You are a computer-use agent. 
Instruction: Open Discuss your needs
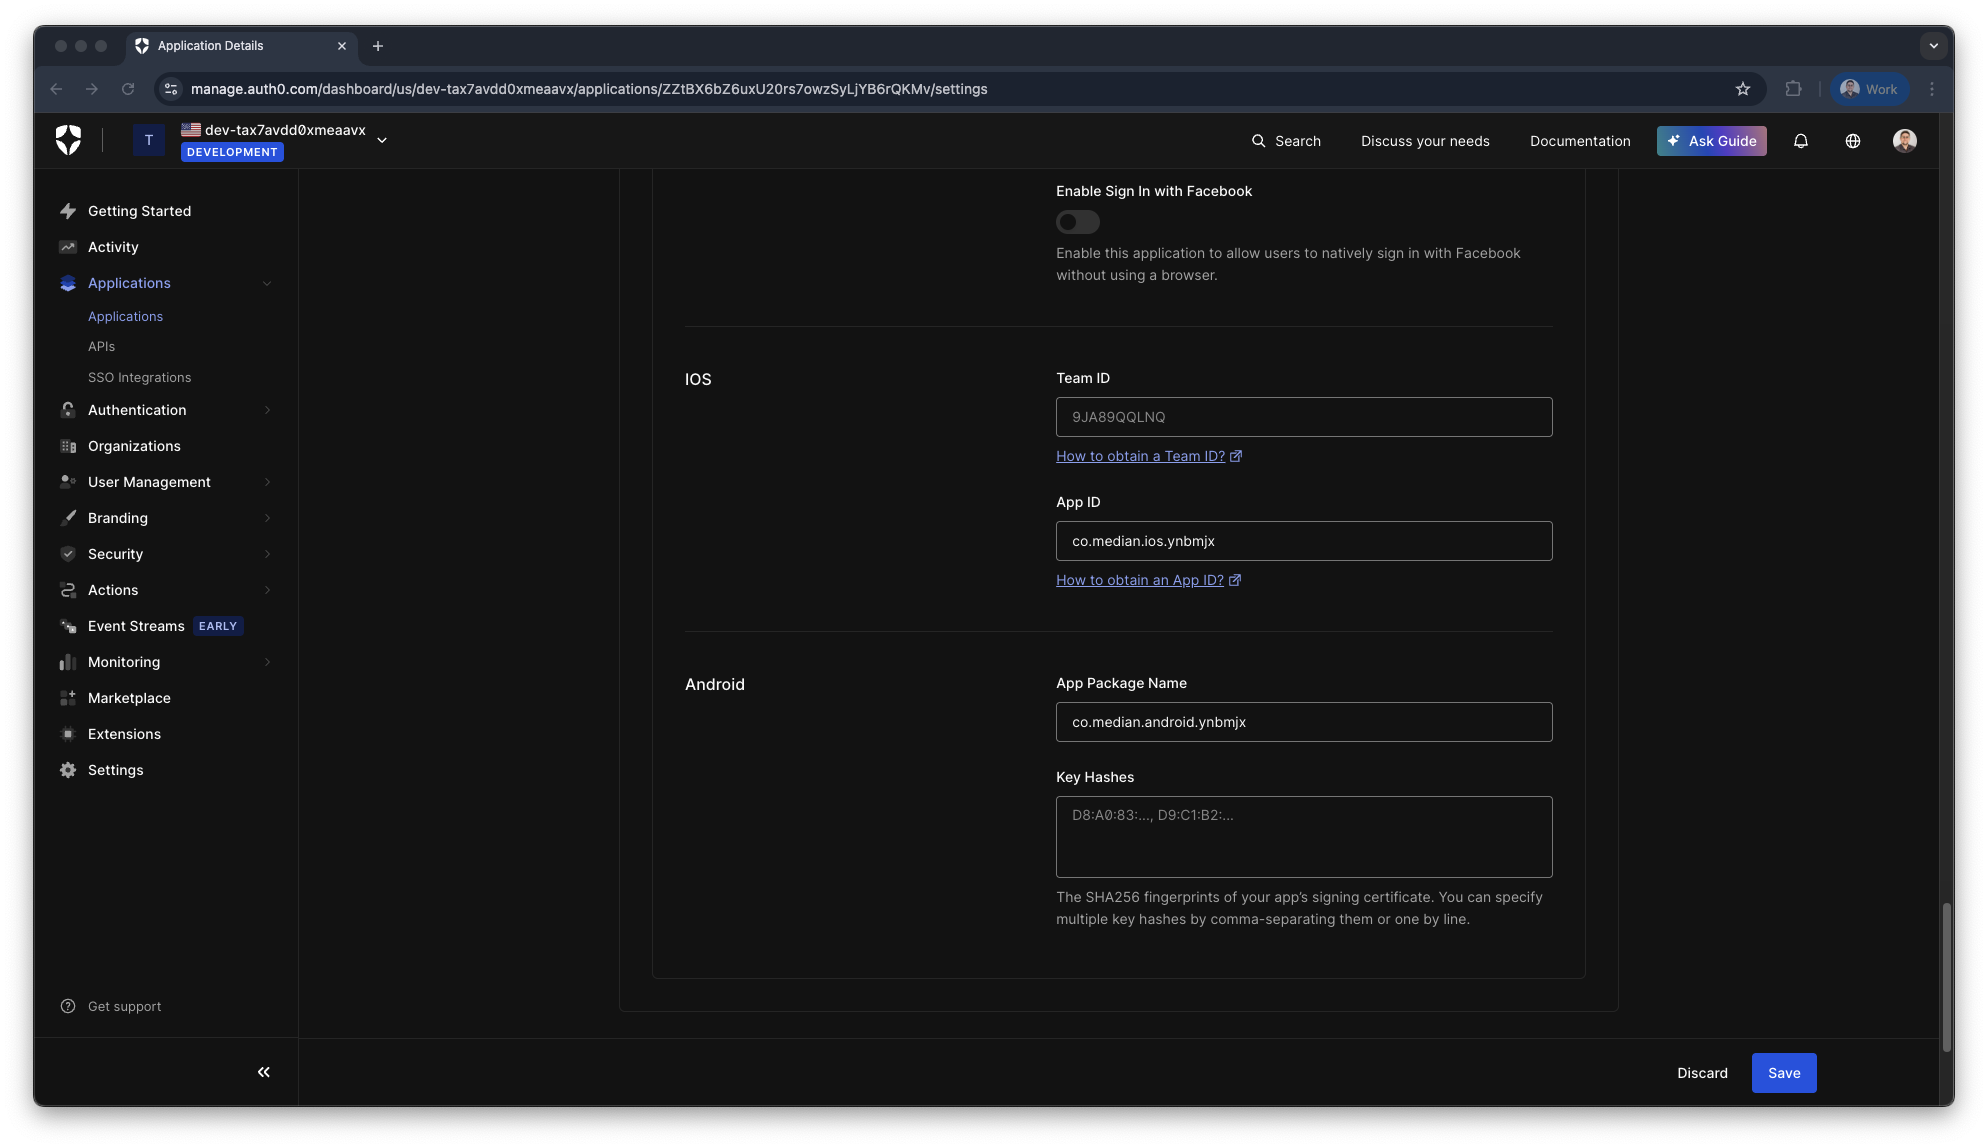tap(1425, 141)
